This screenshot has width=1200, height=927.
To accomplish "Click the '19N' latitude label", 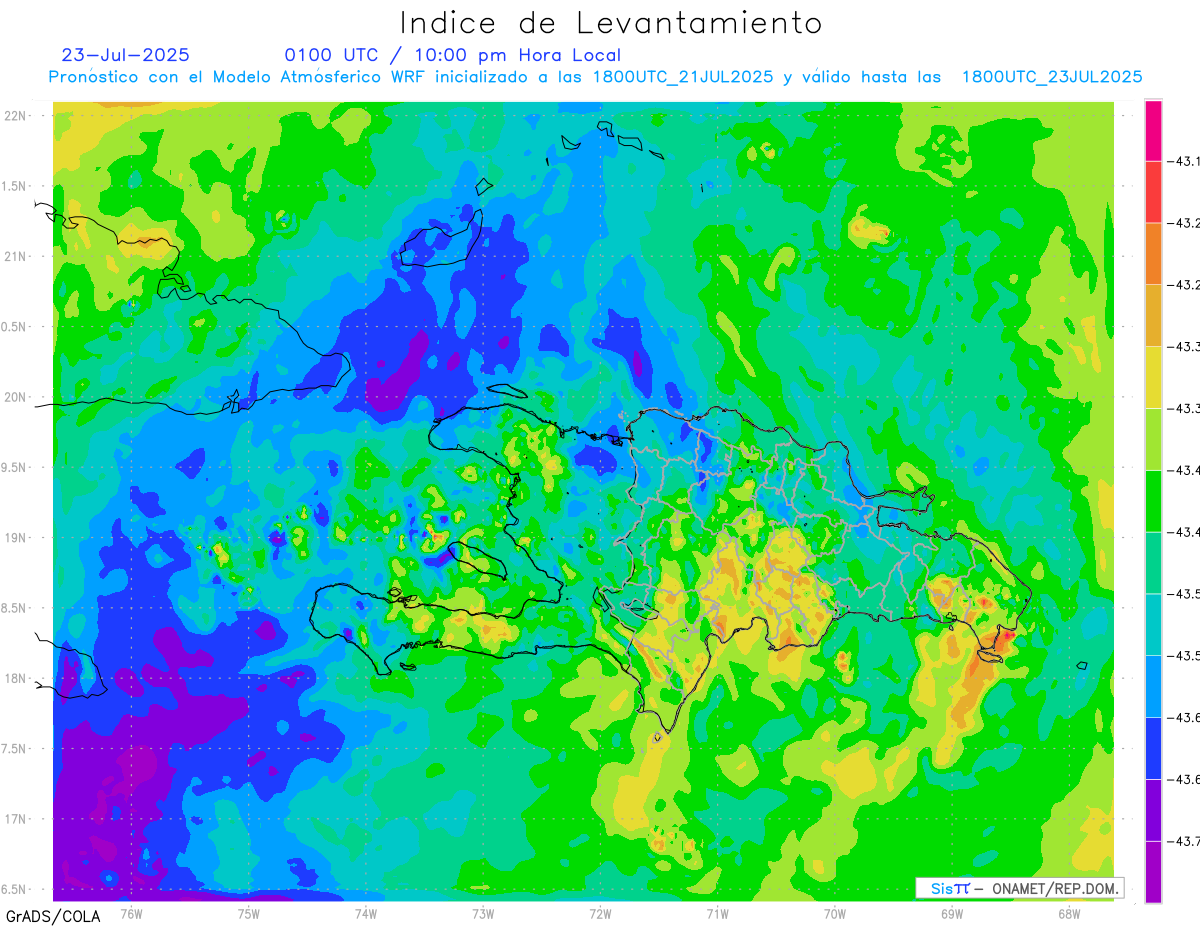I will click(15, 537).
